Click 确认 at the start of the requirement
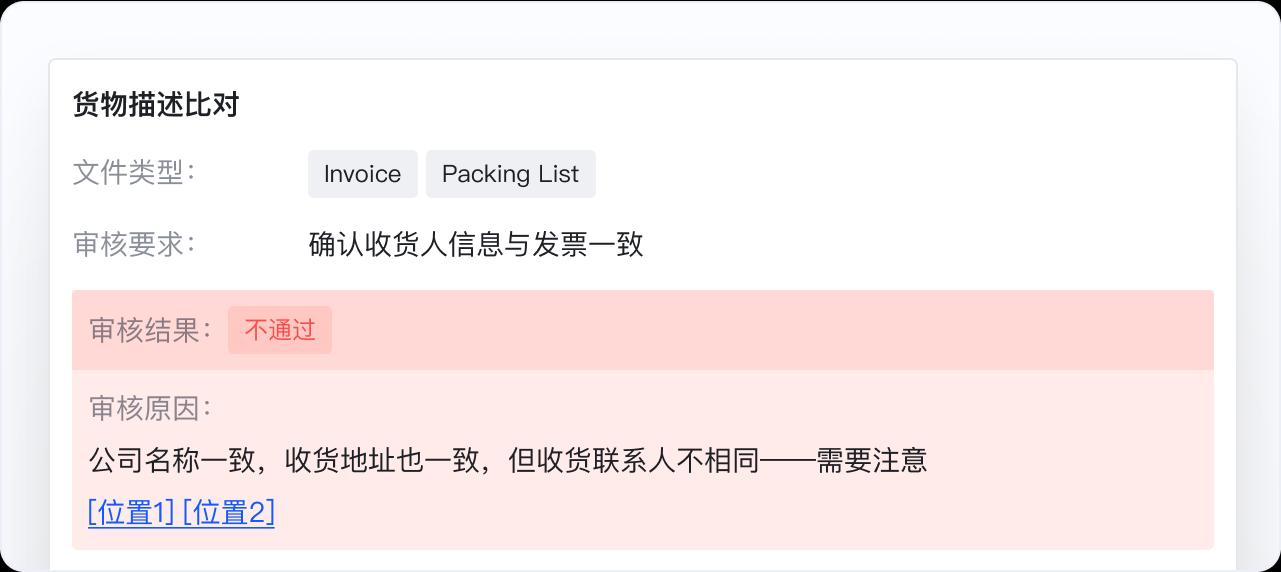The width and height of the screenshot is (1281, 572). click(x=336, y=244)
